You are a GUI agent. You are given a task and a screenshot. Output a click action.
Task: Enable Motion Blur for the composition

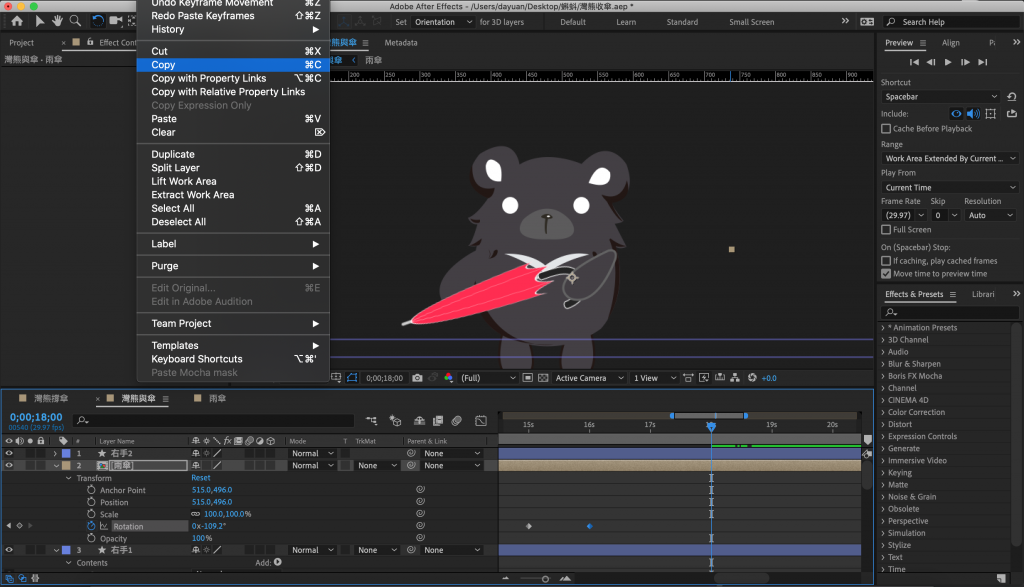[457, 421]
